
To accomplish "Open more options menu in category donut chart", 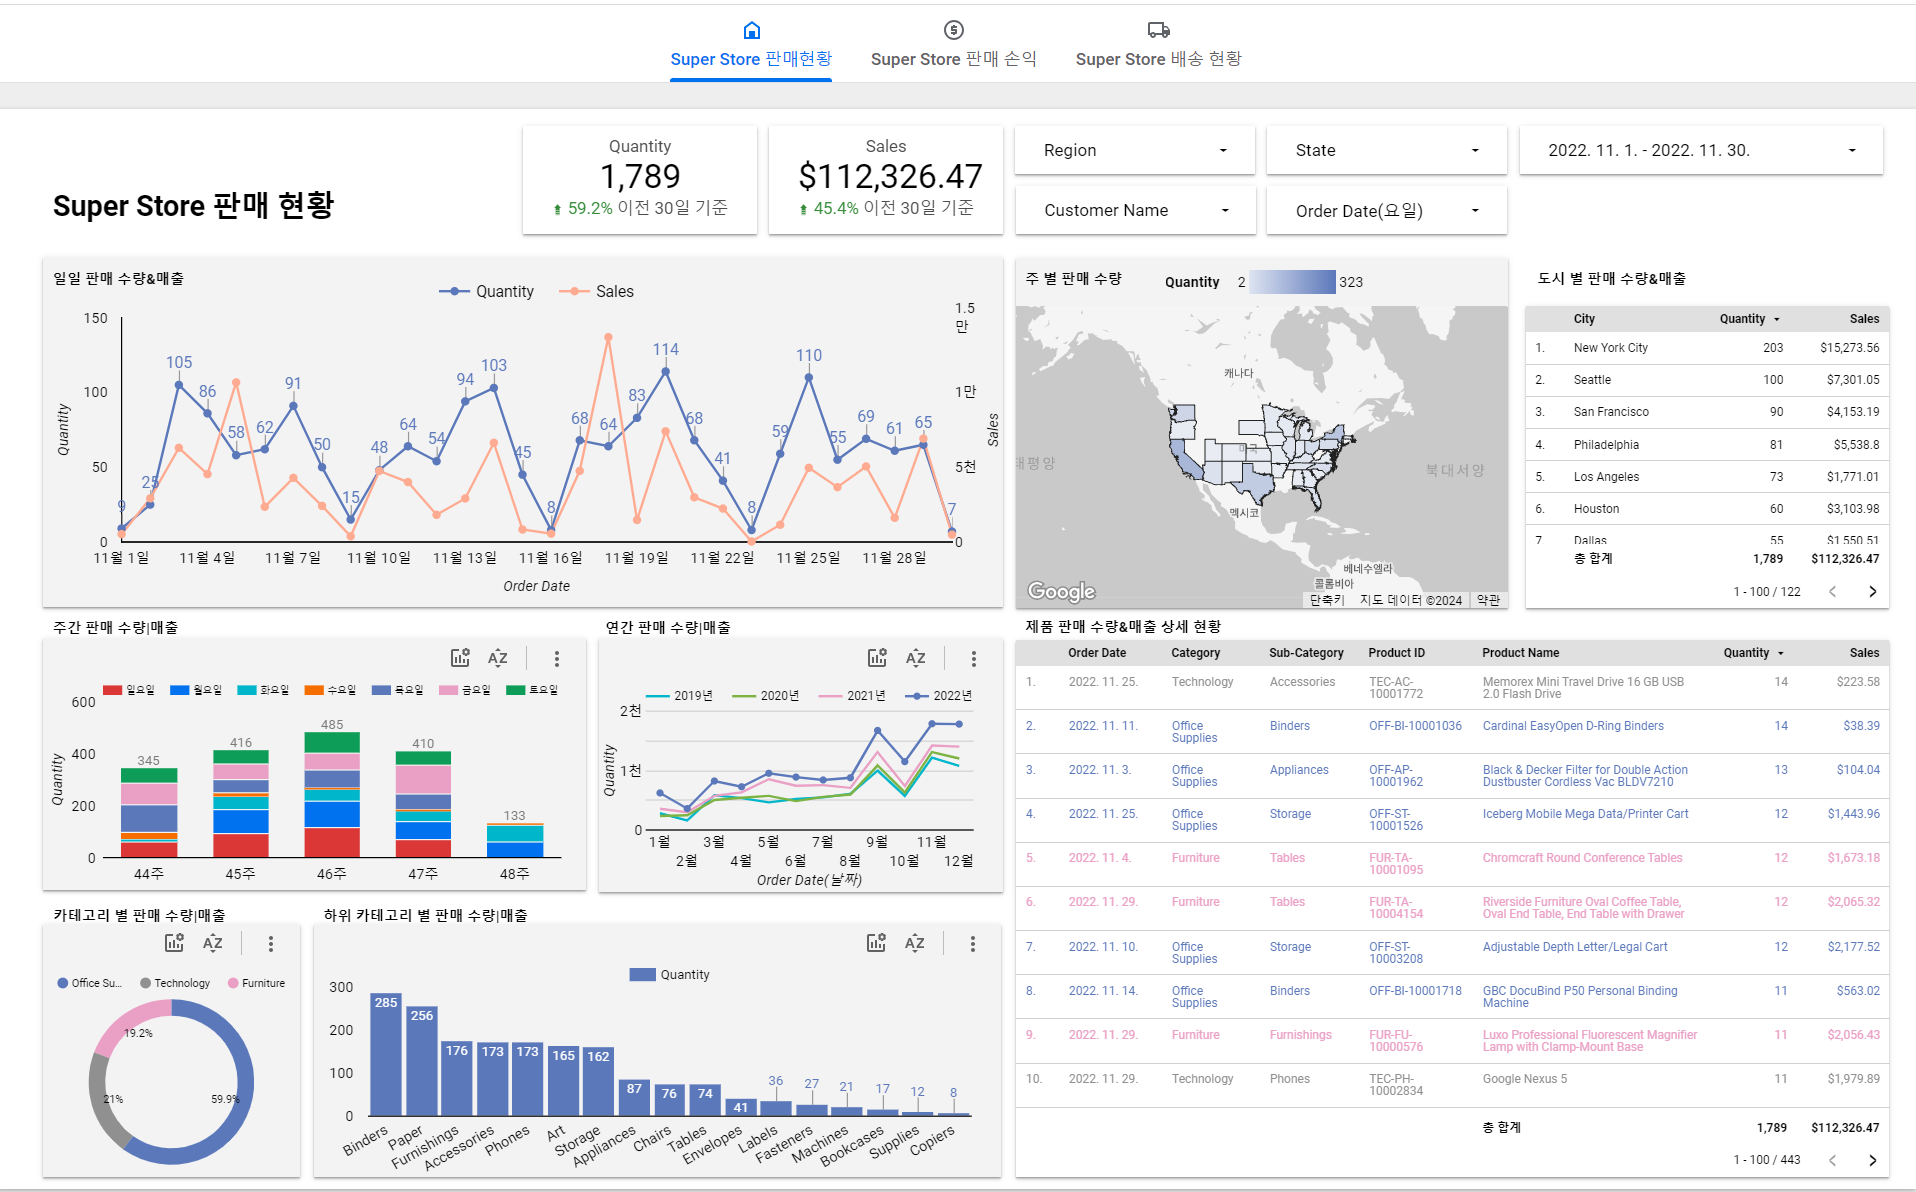I will (271, 943).
